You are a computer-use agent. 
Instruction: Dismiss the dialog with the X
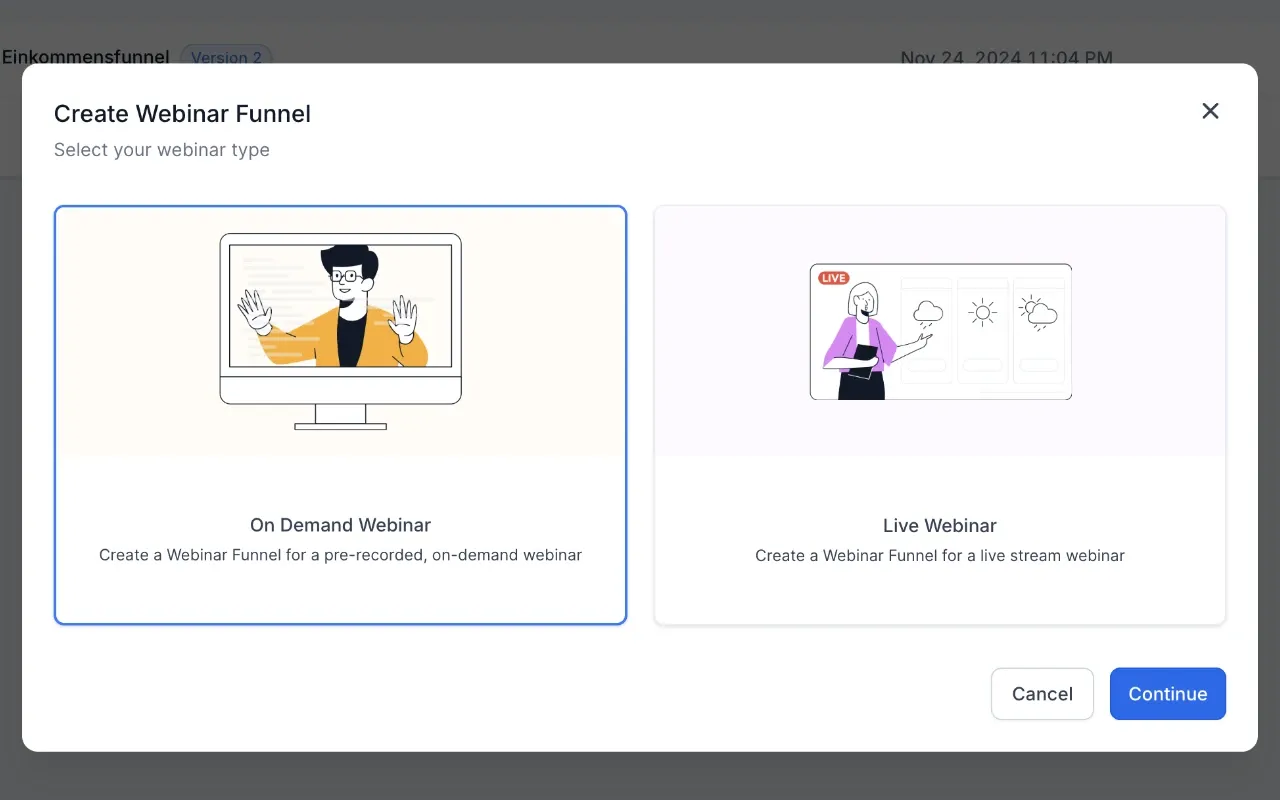[1210, 111]
